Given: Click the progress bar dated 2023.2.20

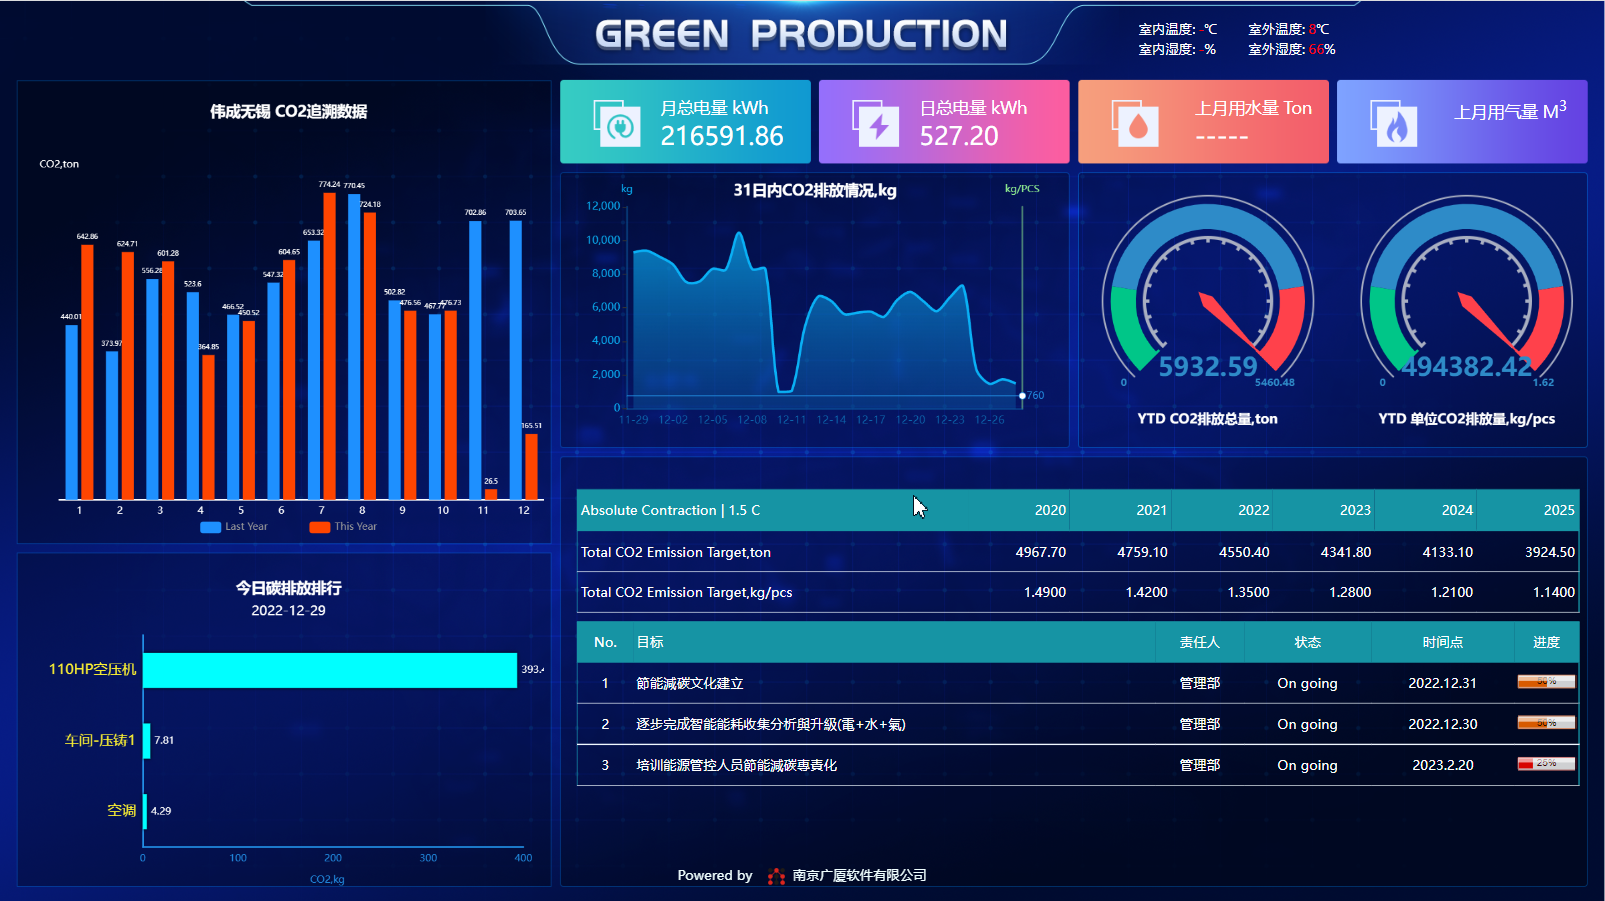Looking at the screenshot, I should click(x=1546, y=765).
